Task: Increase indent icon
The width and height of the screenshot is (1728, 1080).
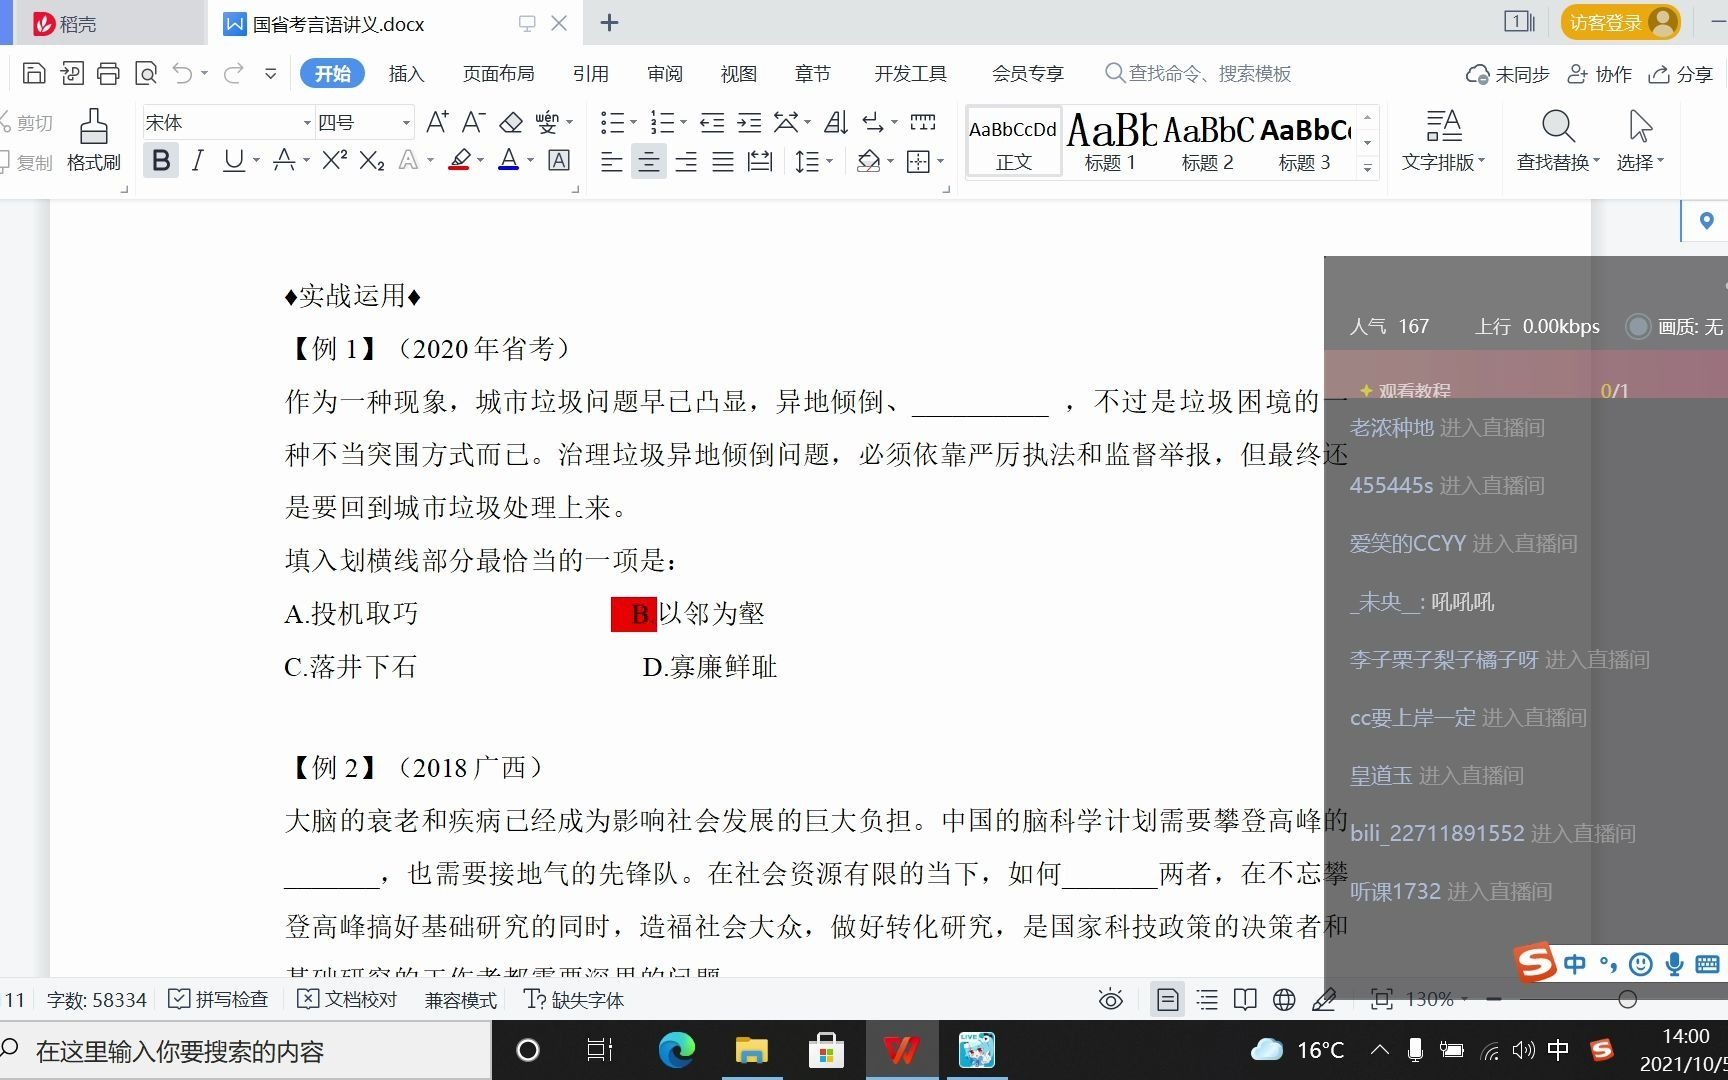Action: [749, 122]
